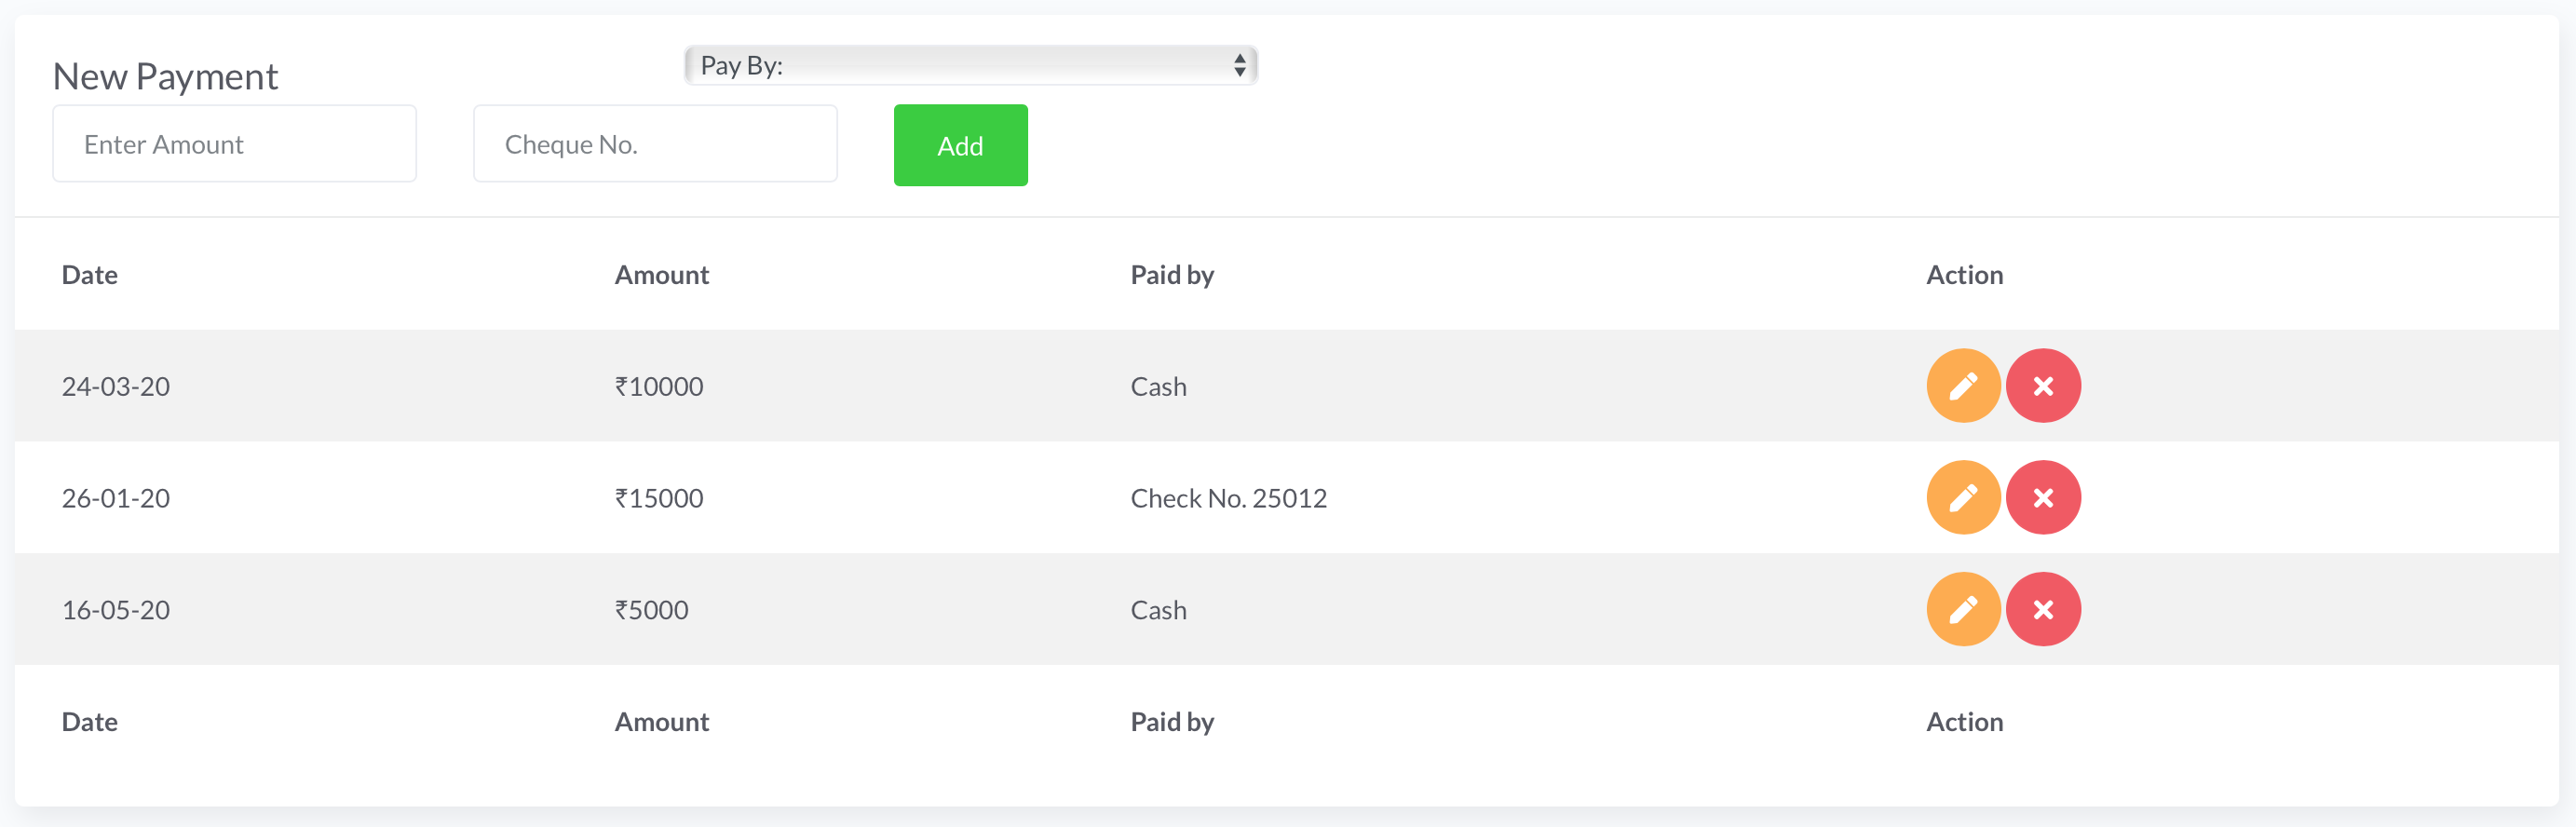This screenshot has width=2576, height=827.
Task: Select the 26-01-20 date cell
Action: click(116, 498)
